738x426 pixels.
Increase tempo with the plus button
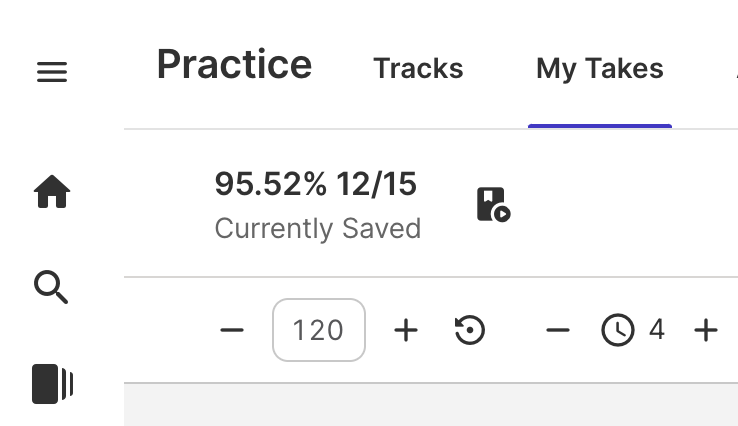point(406,330)
